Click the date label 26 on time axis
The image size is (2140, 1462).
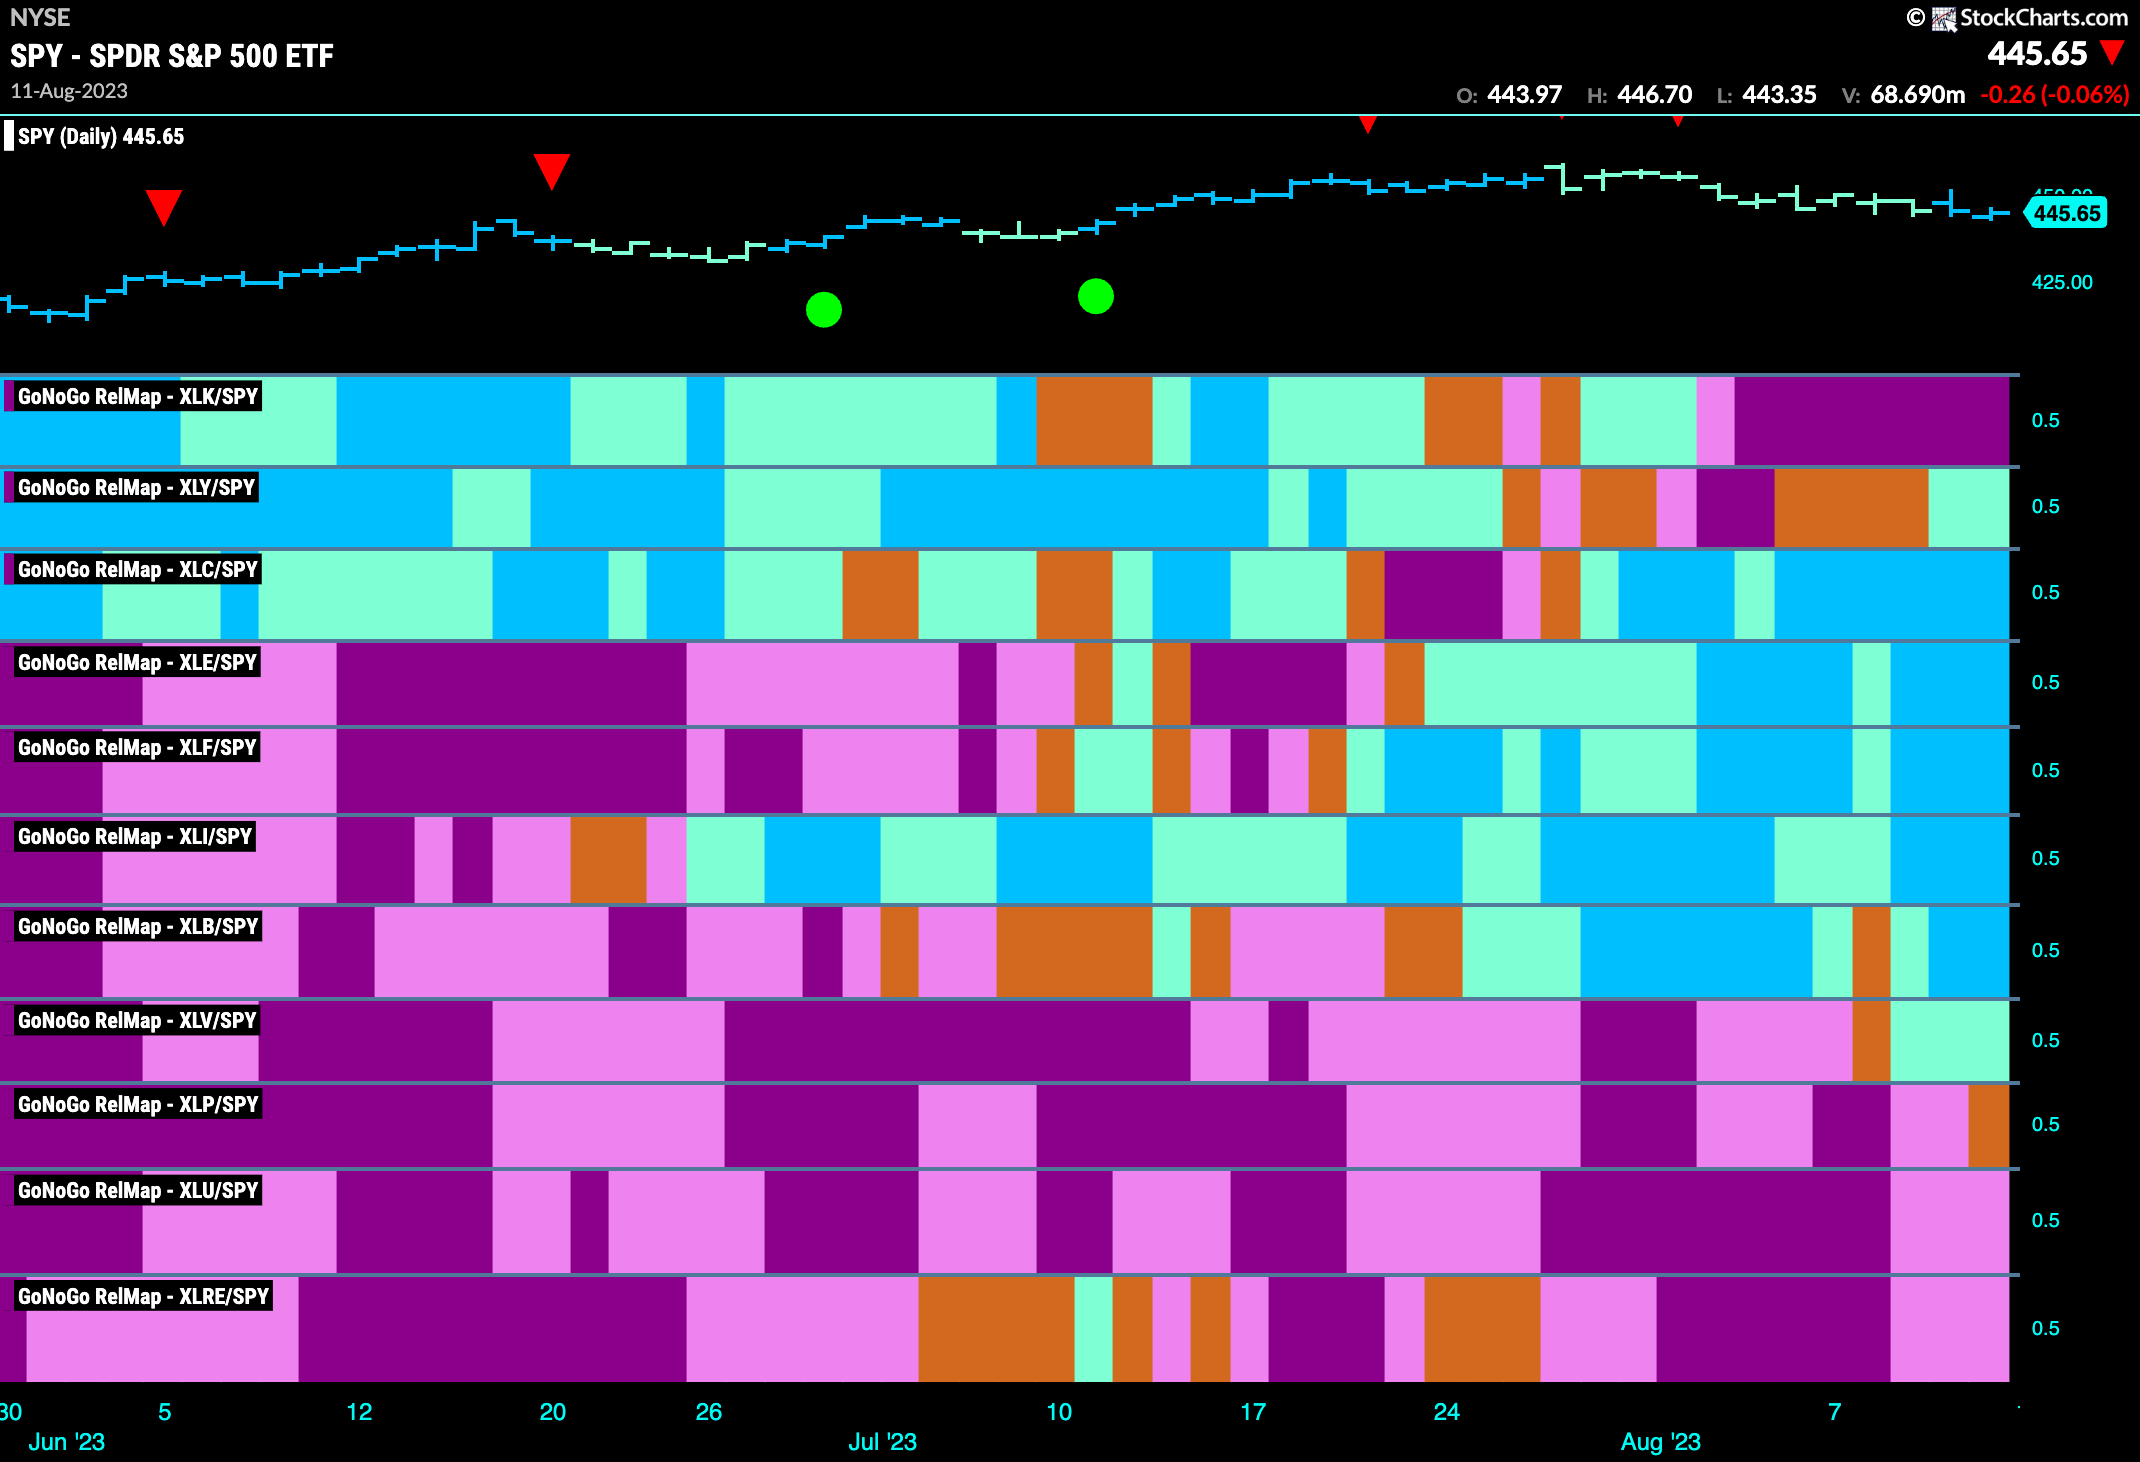(709, 1412)
